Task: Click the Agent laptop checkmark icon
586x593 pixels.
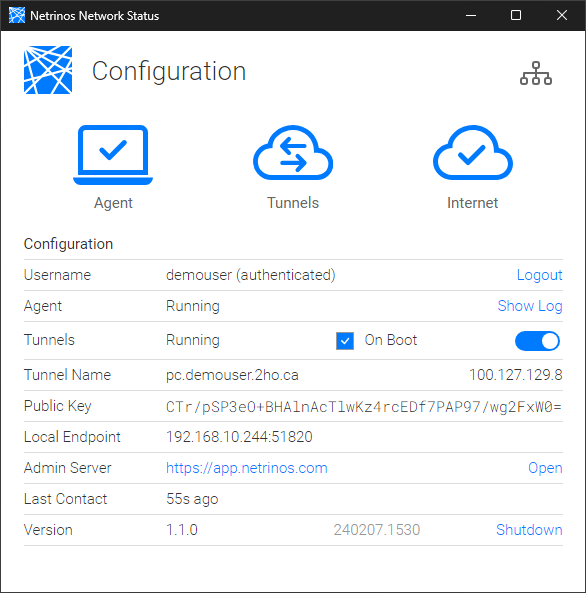Action: pyautogui.click(x=113, y=155)
